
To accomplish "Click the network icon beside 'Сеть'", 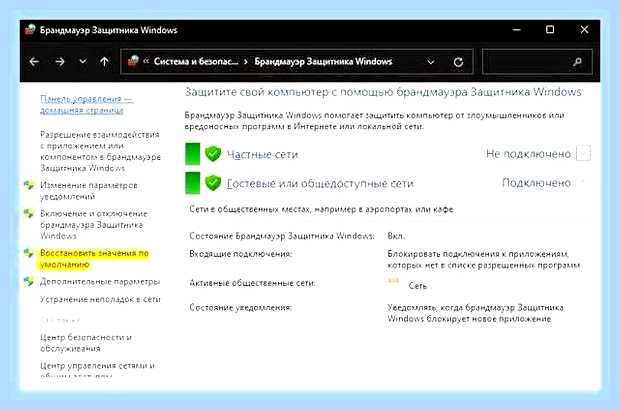I will point(393,281).
